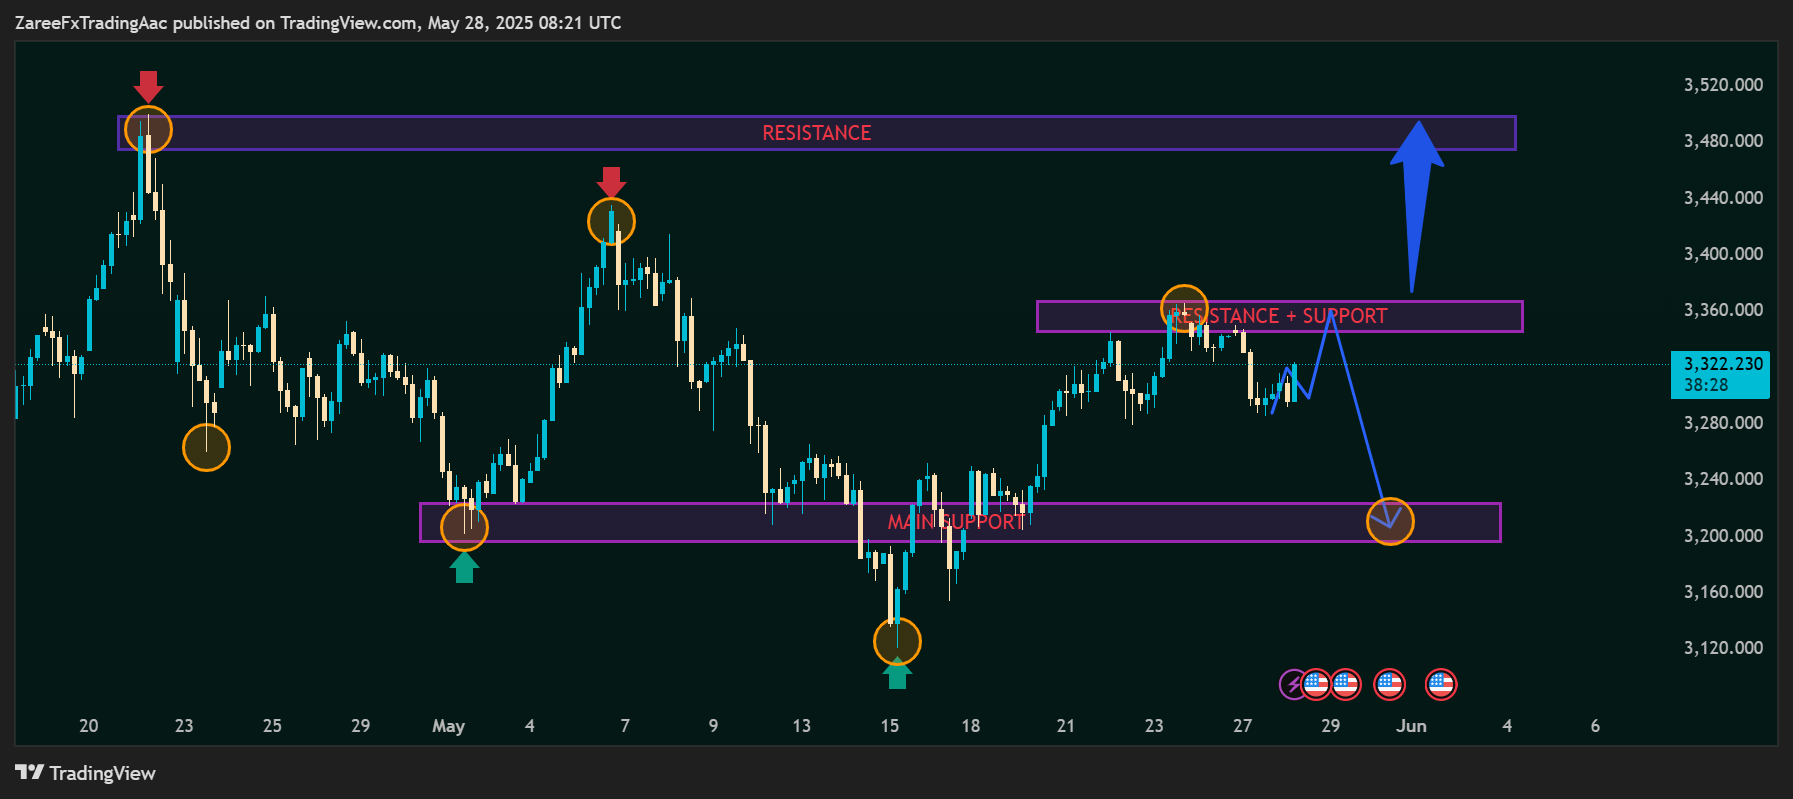Click the 3,120.000 price axis label
Screen dimensions: 1793x799
tap(1723, 648)
